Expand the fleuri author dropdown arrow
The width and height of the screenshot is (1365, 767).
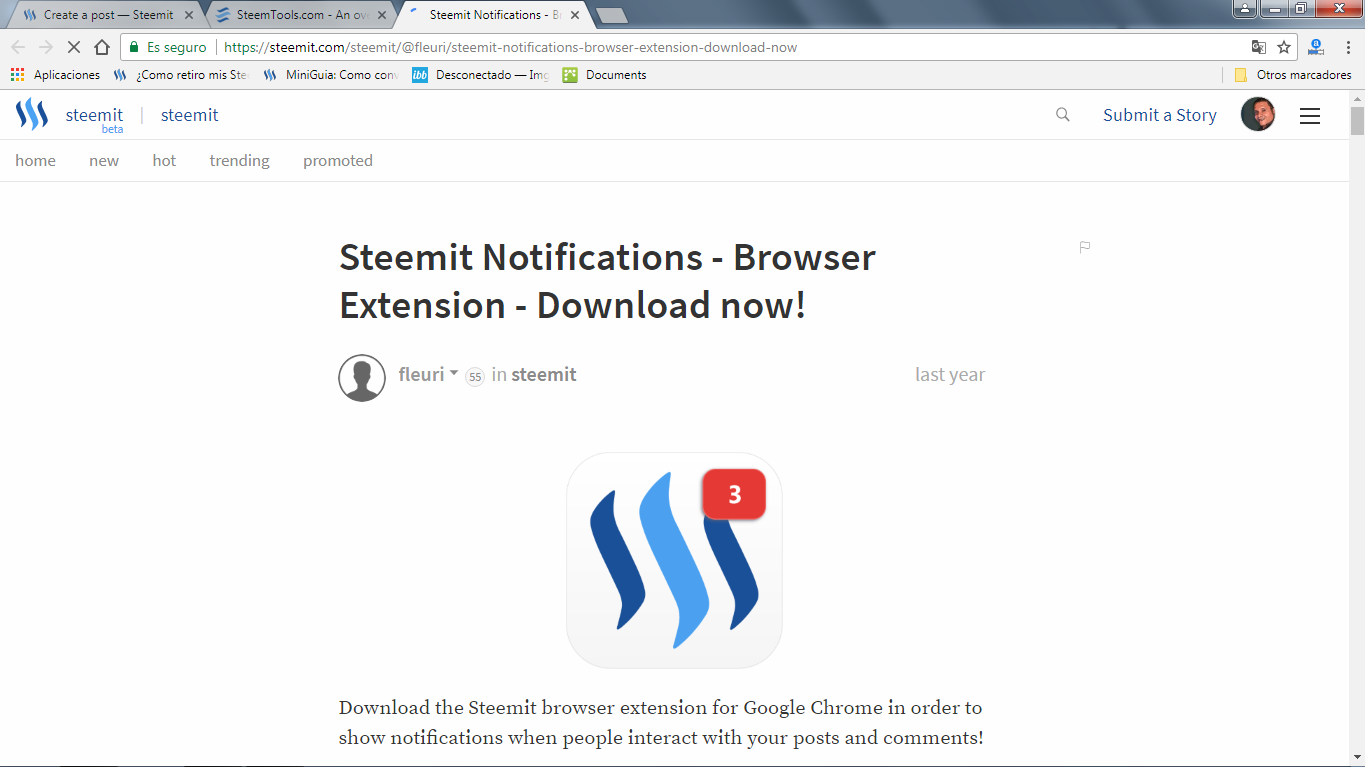click(x=454, y=374)
